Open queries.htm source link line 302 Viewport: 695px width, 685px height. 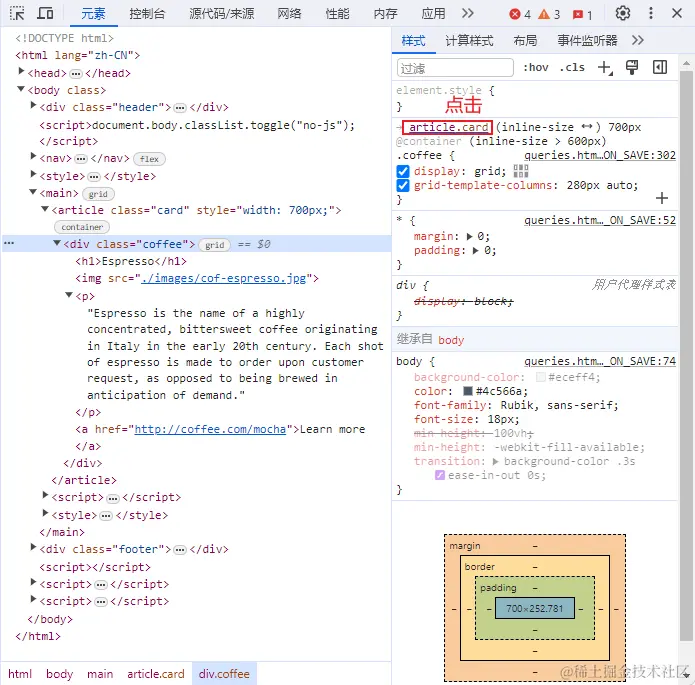[x=600, y=156]
